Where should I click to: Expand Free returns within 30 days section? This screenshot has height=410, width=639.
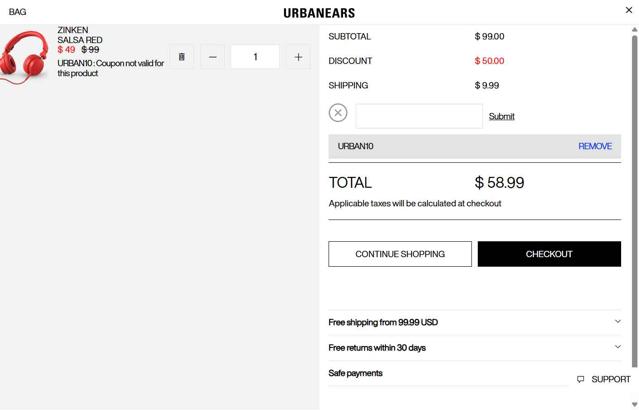click(x=475, y=348)
